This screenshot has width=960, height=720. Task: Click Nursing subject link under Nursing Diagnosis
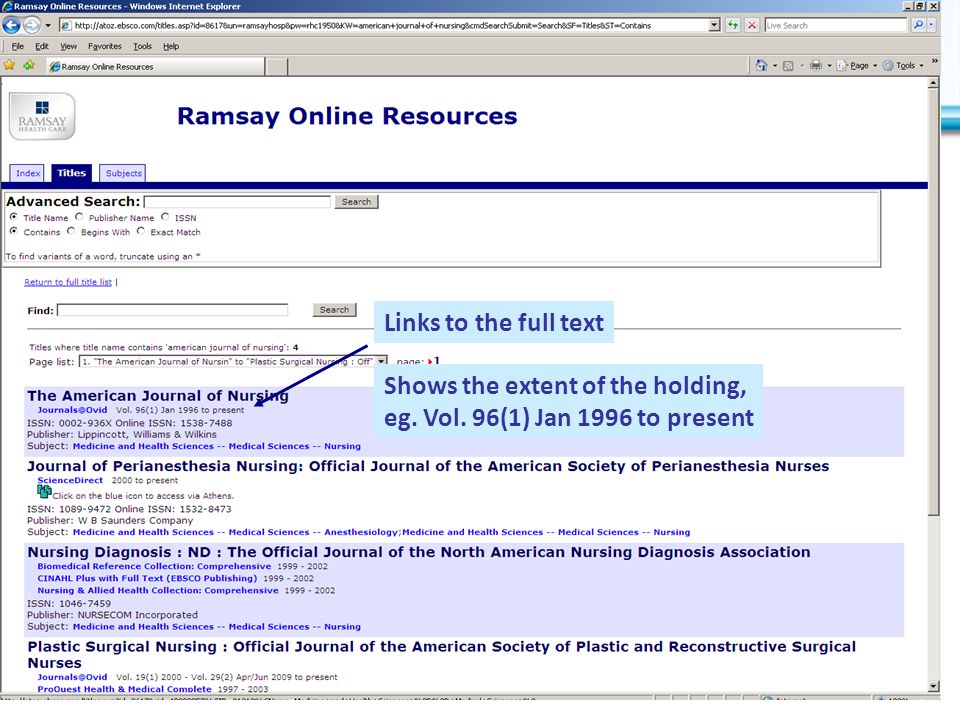(x=342, y=627)
